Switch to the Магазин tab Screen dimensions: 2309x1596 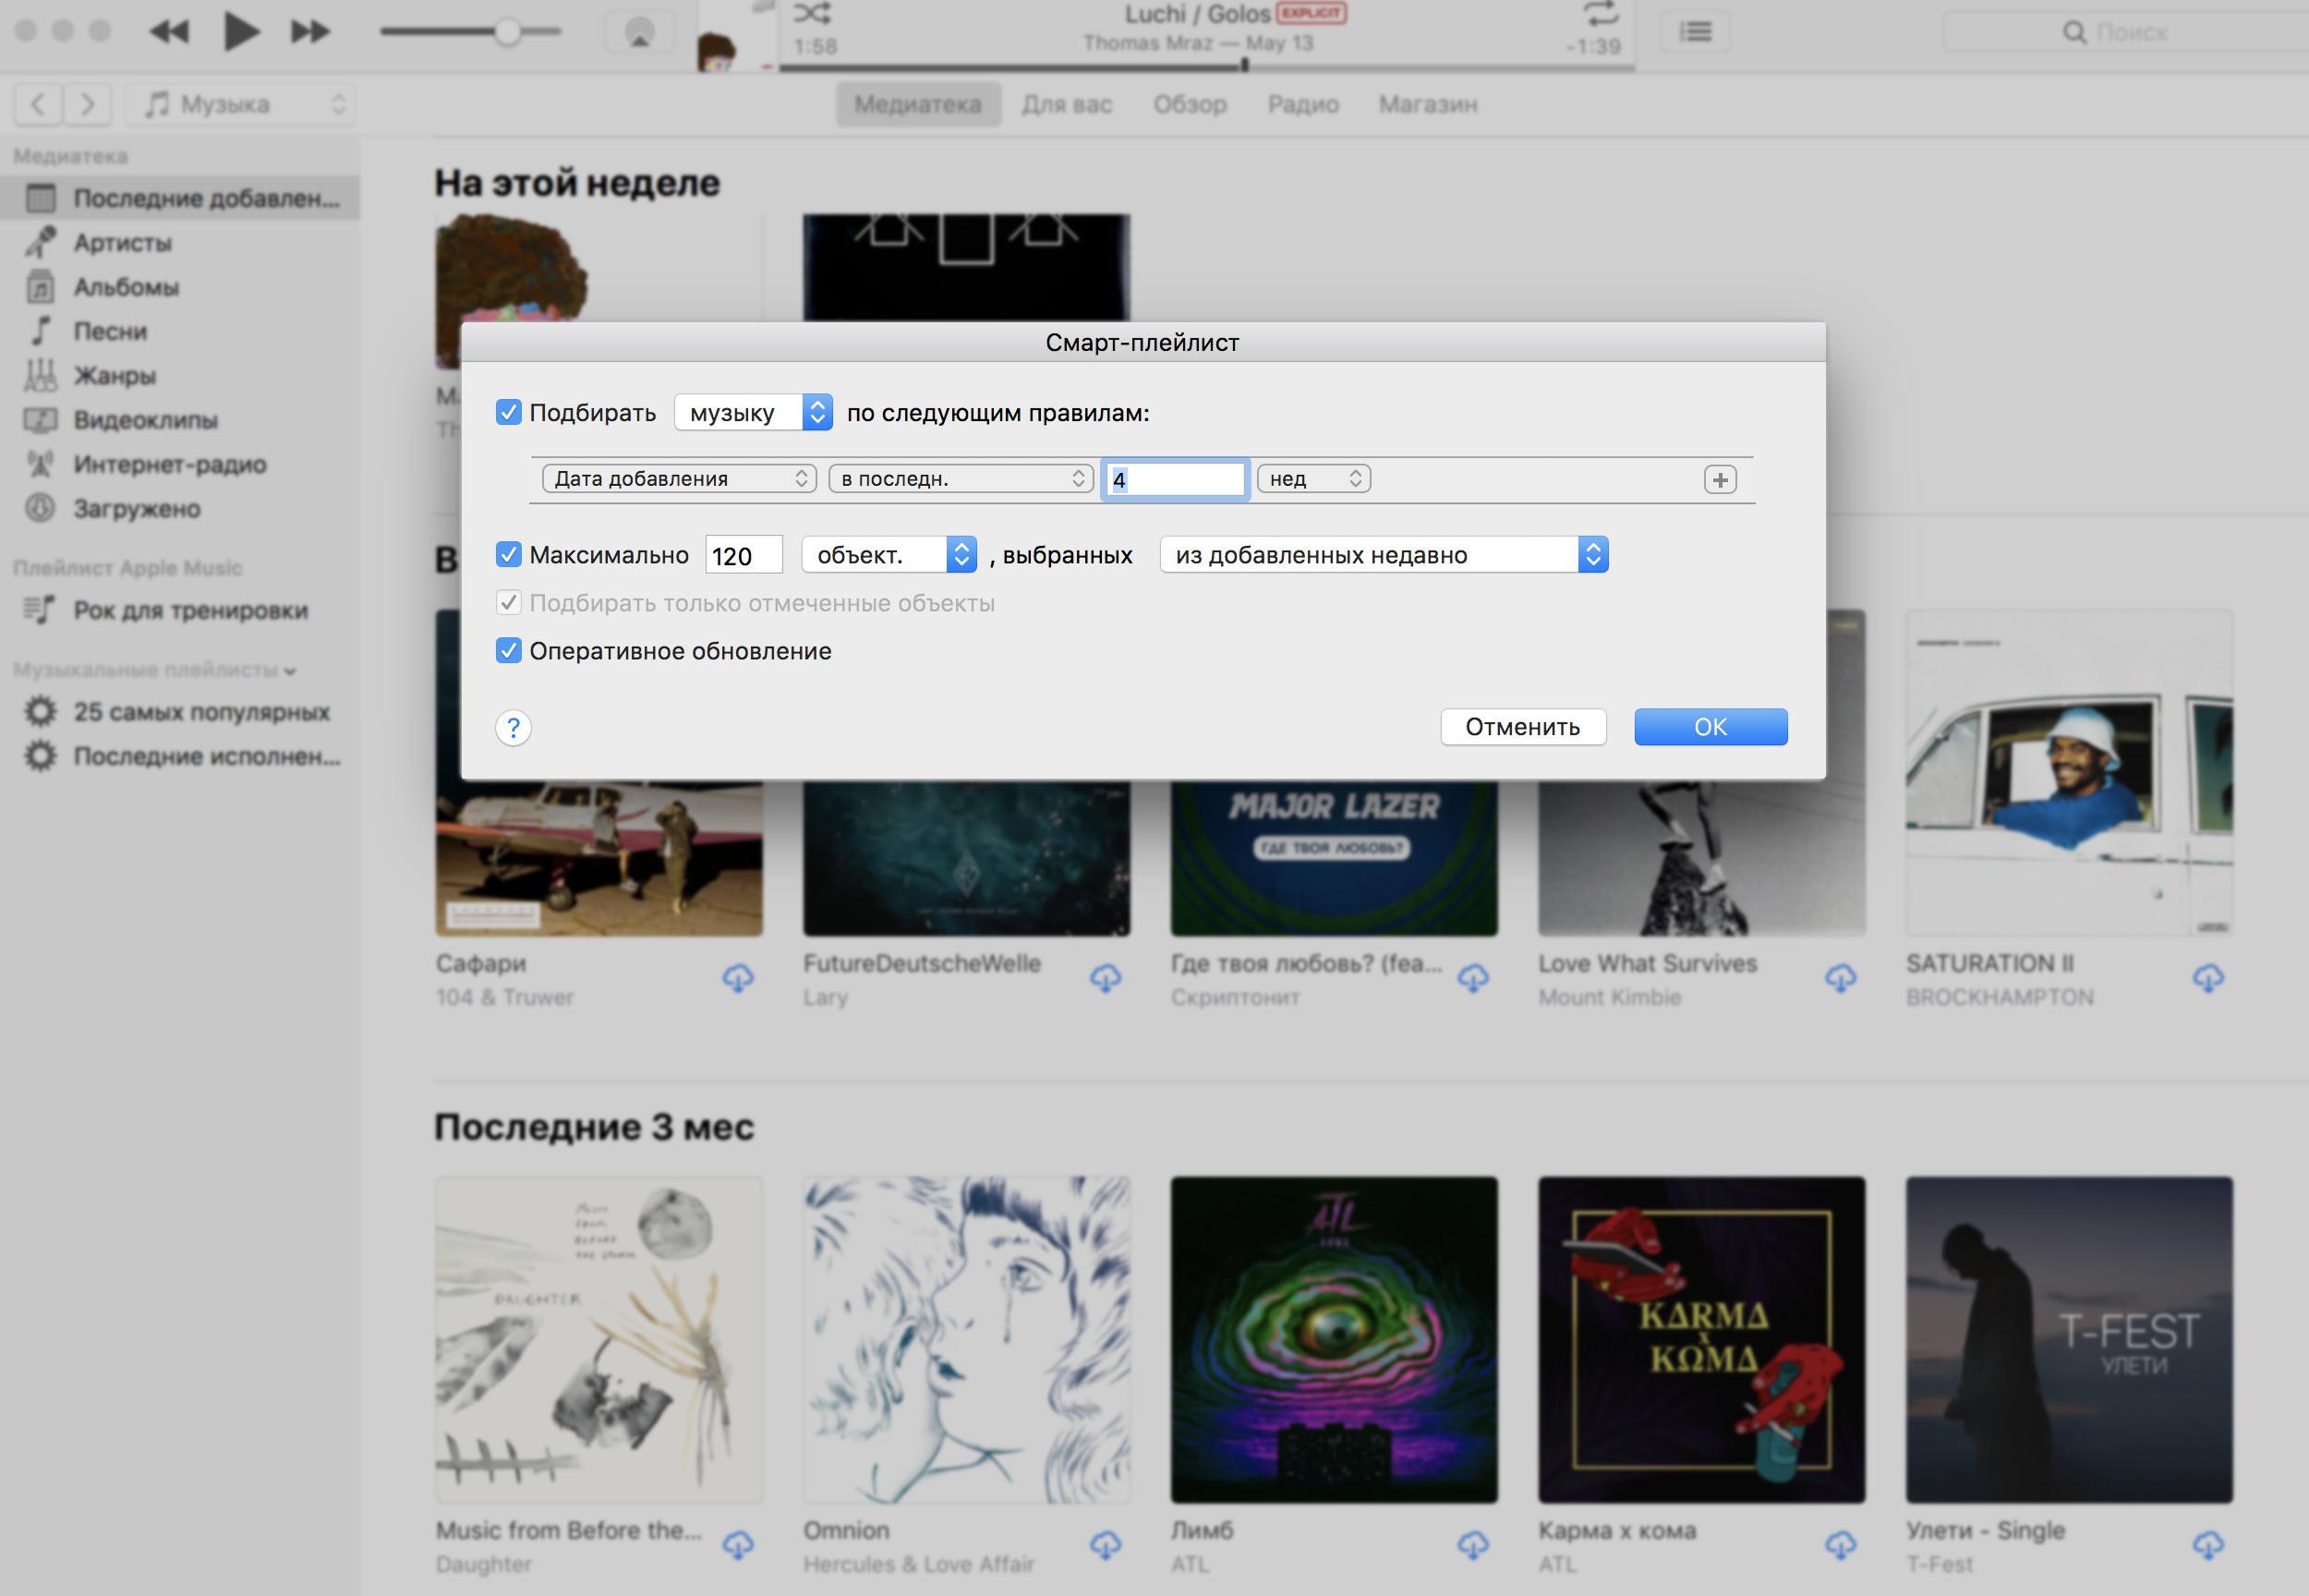coord(1428,104)
